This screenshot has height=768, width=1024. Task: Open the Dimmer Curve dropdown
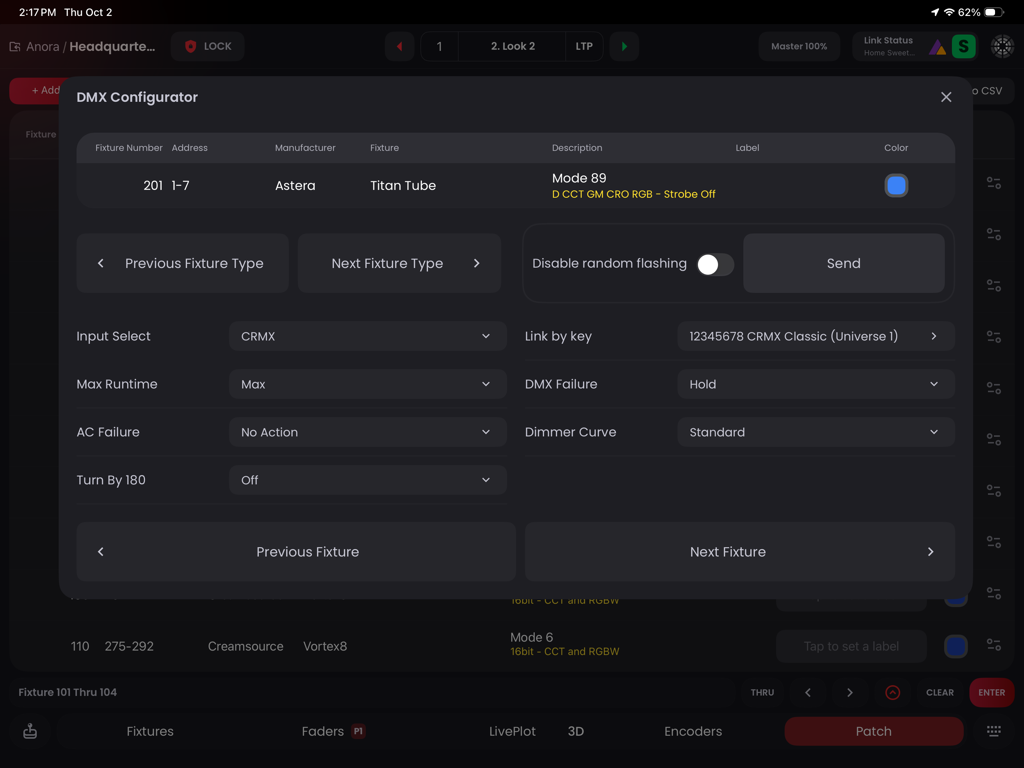coord(815,432)
